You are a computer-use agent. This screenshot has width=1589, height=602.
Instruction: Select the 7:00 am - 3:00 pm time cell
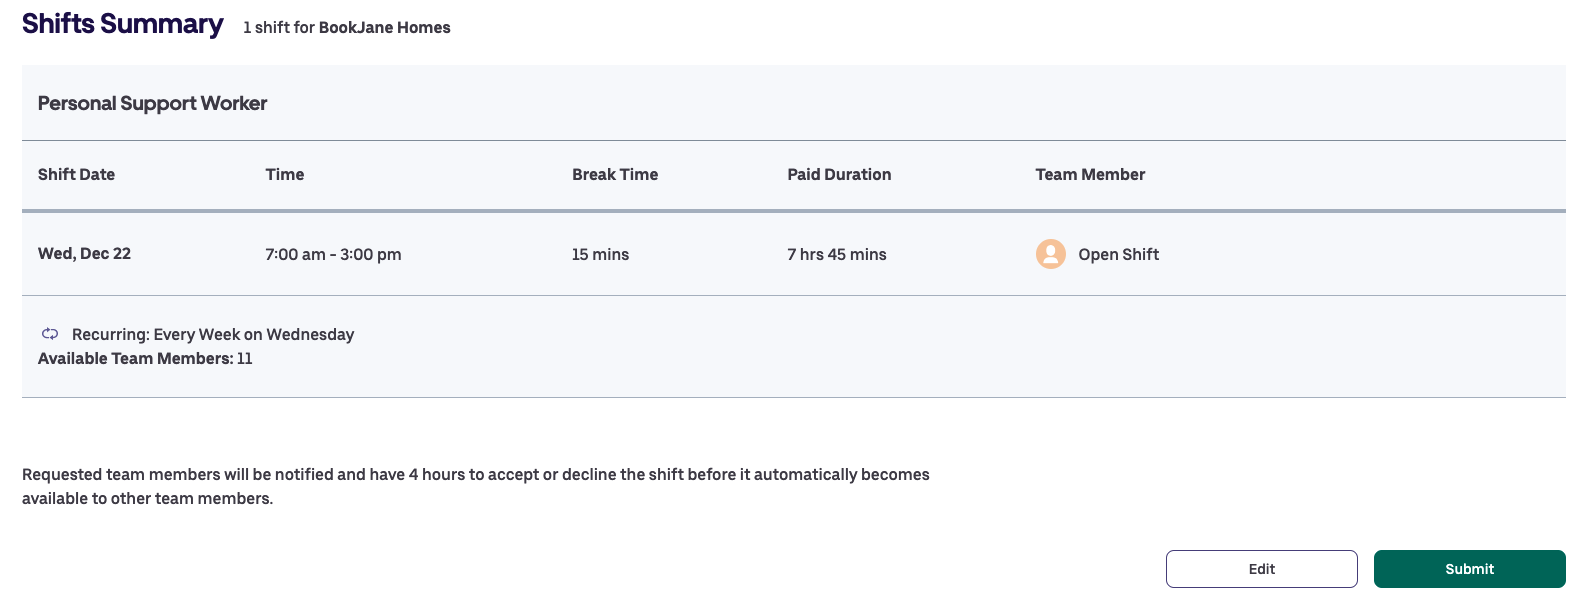coord(333,254)
